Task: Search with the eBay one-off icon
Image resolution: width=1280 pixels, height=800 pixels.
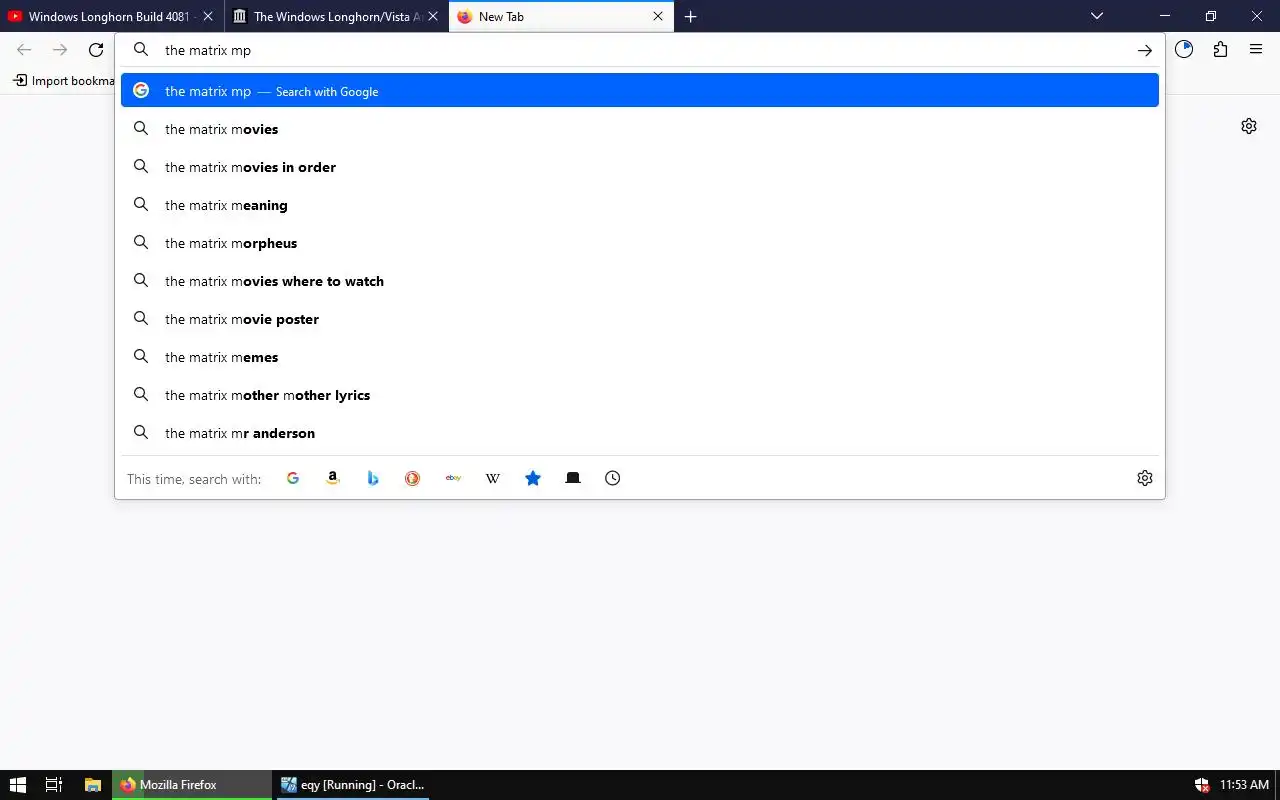Action: click(453, 478)
